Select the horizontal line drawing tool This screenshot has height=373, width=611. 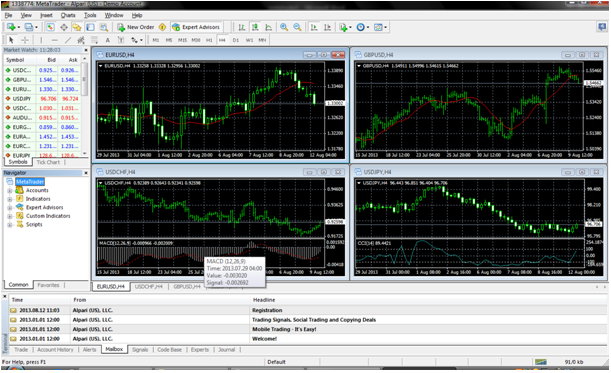click(55, 40)
